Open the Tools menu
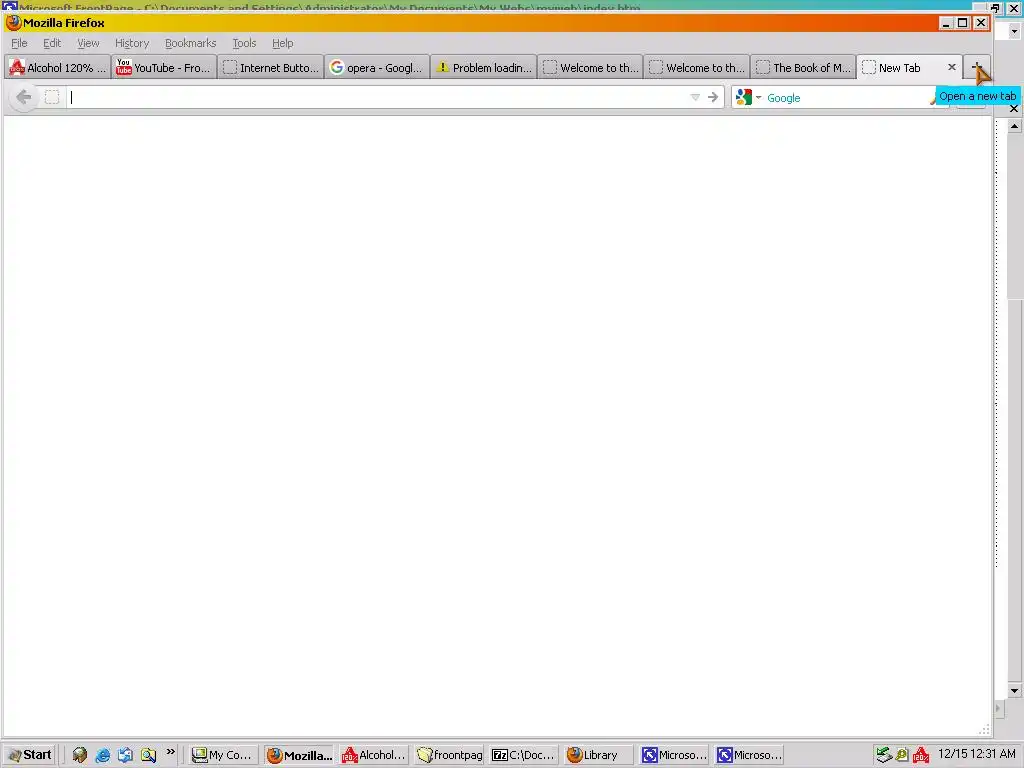Image resolution: width=1024 pixels, height=768 pixels. 244,43
